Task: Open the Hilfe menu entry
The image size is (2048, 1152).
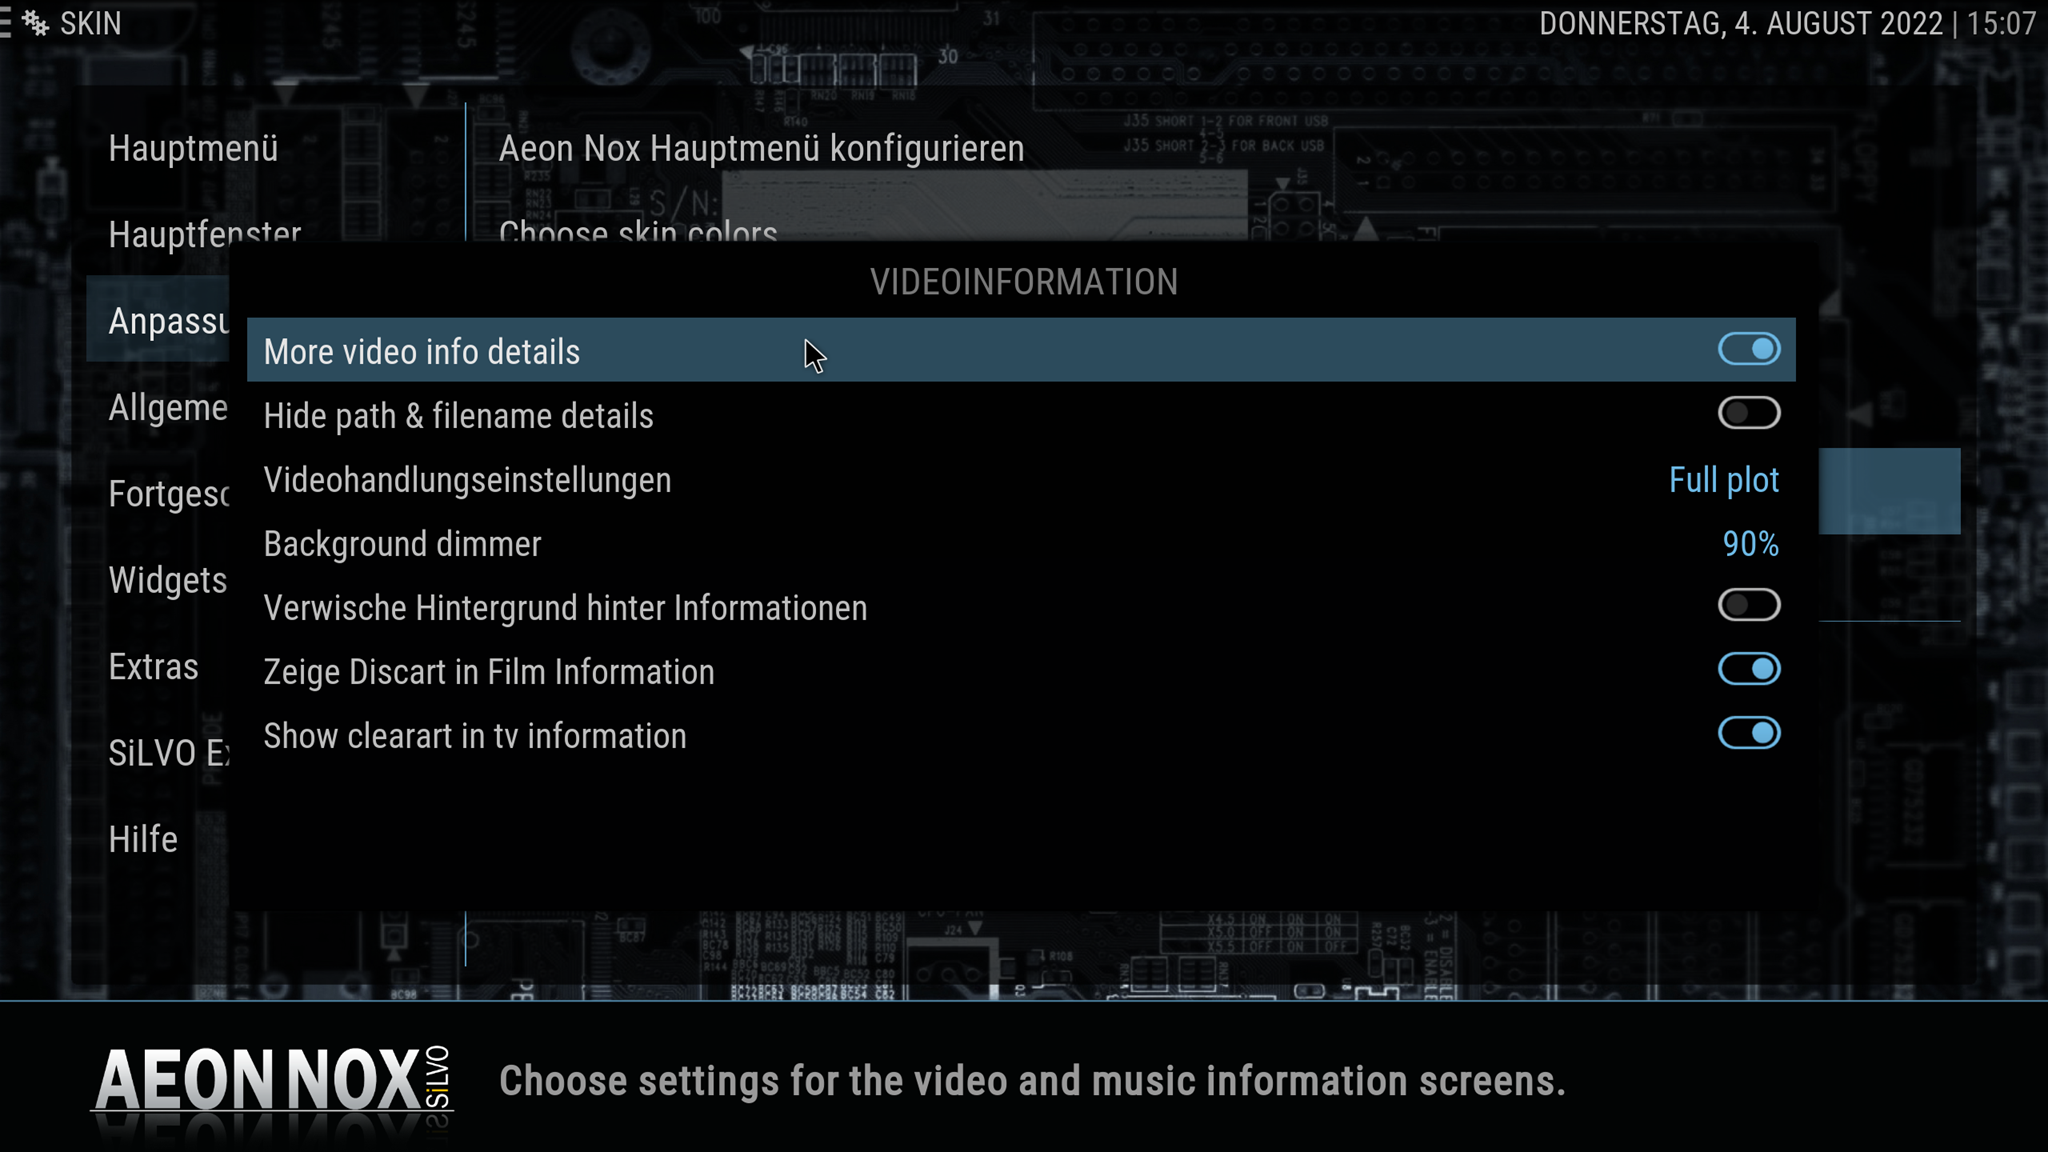Action: pyautogui.click(x=143, y=839)
